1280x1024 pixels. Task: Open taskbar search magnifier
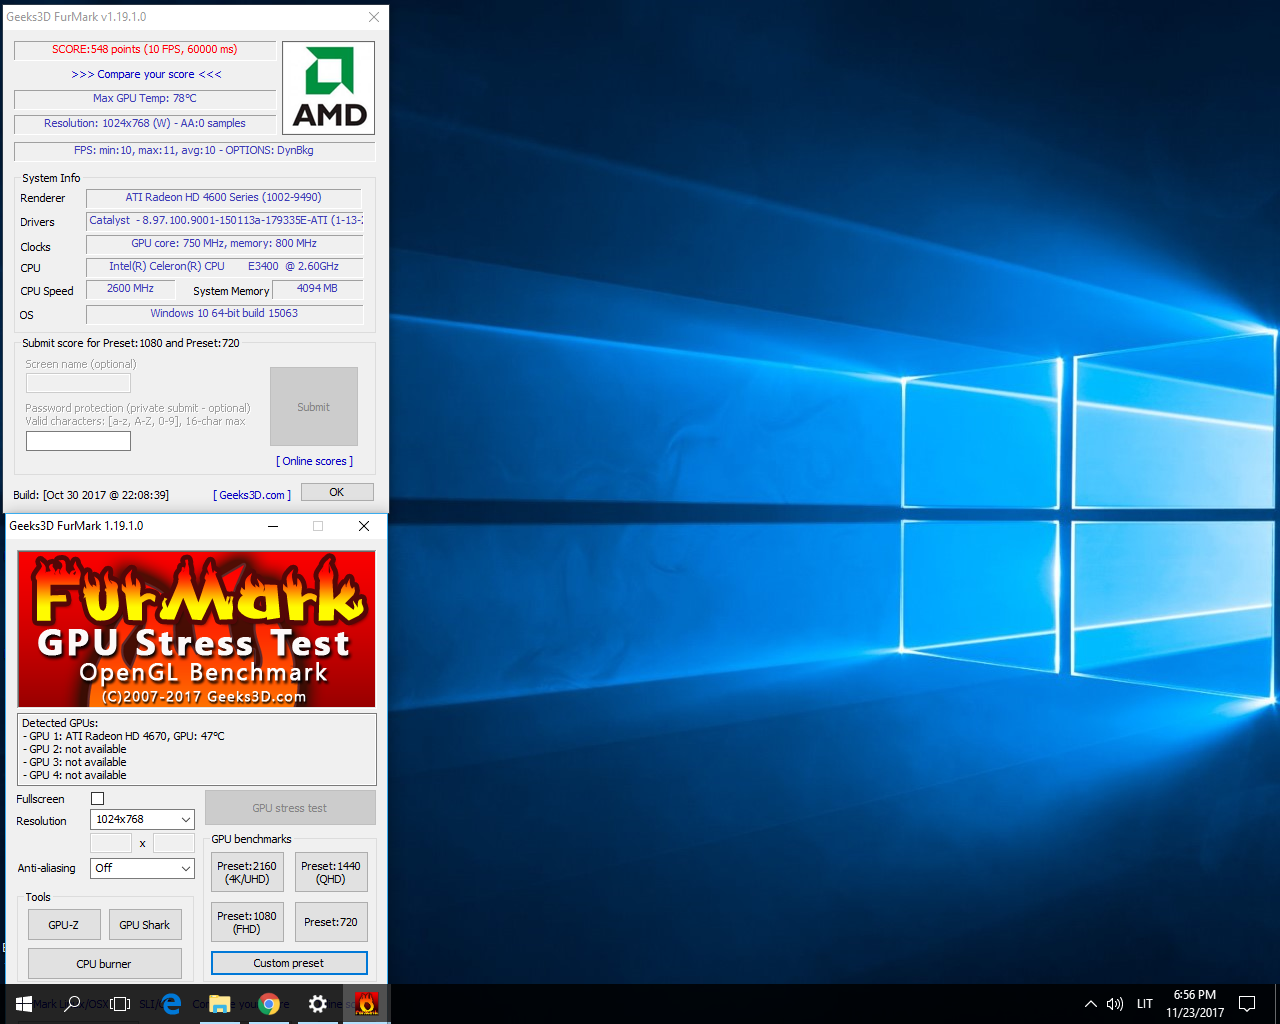(x=72, y=1004)
